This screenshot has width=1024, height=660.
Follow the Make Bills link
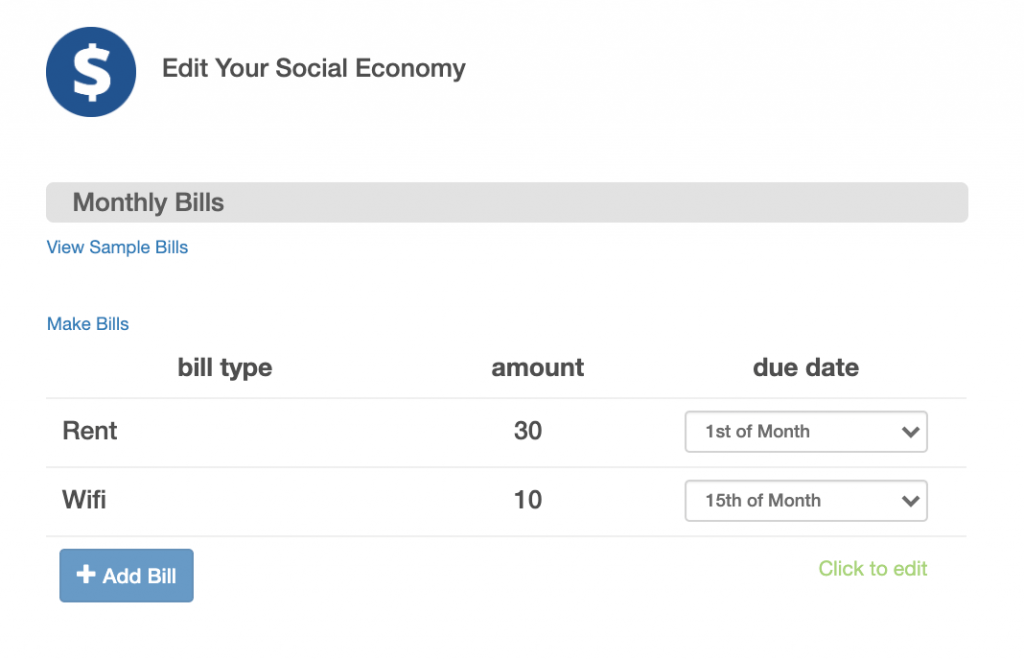click(x=88, y=324)
